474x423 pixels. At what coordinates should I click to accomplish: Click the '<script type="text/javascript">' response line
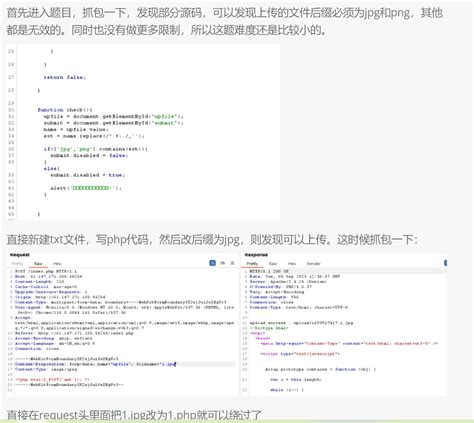click(x=300, y=354)
